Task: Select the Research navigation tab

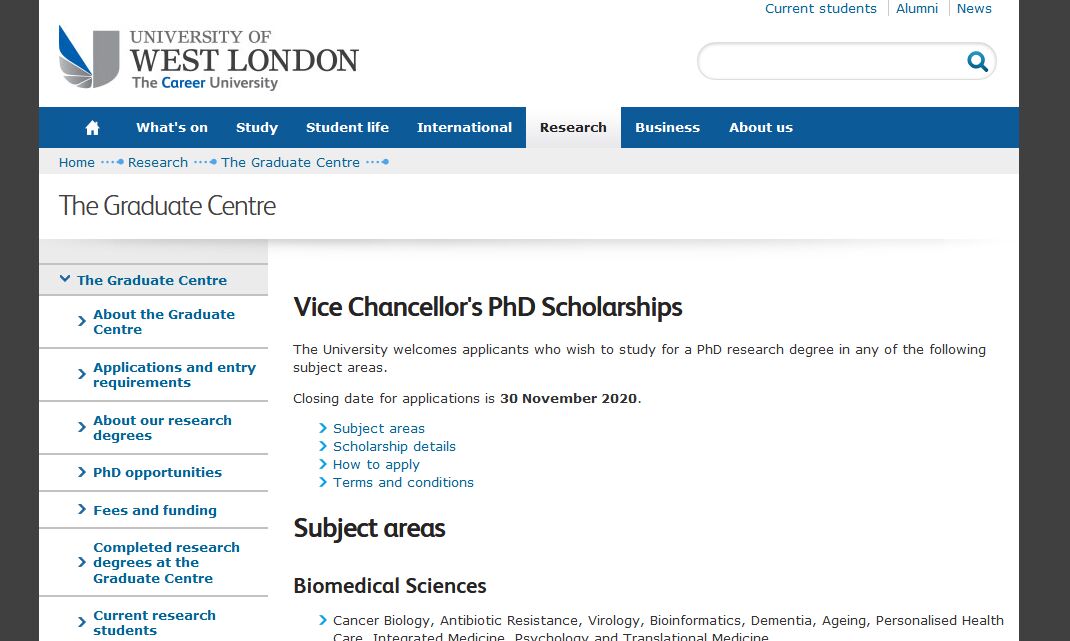Action: point(573,128)
